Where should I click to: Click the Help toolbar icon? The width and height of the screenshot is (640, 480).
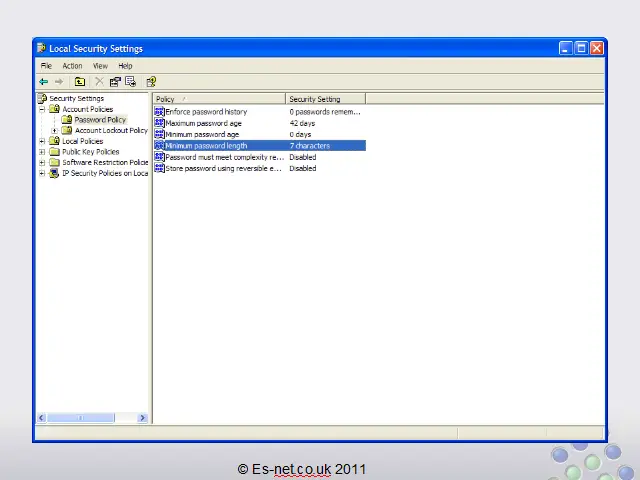pyautogui.click(x=151, y=82)
